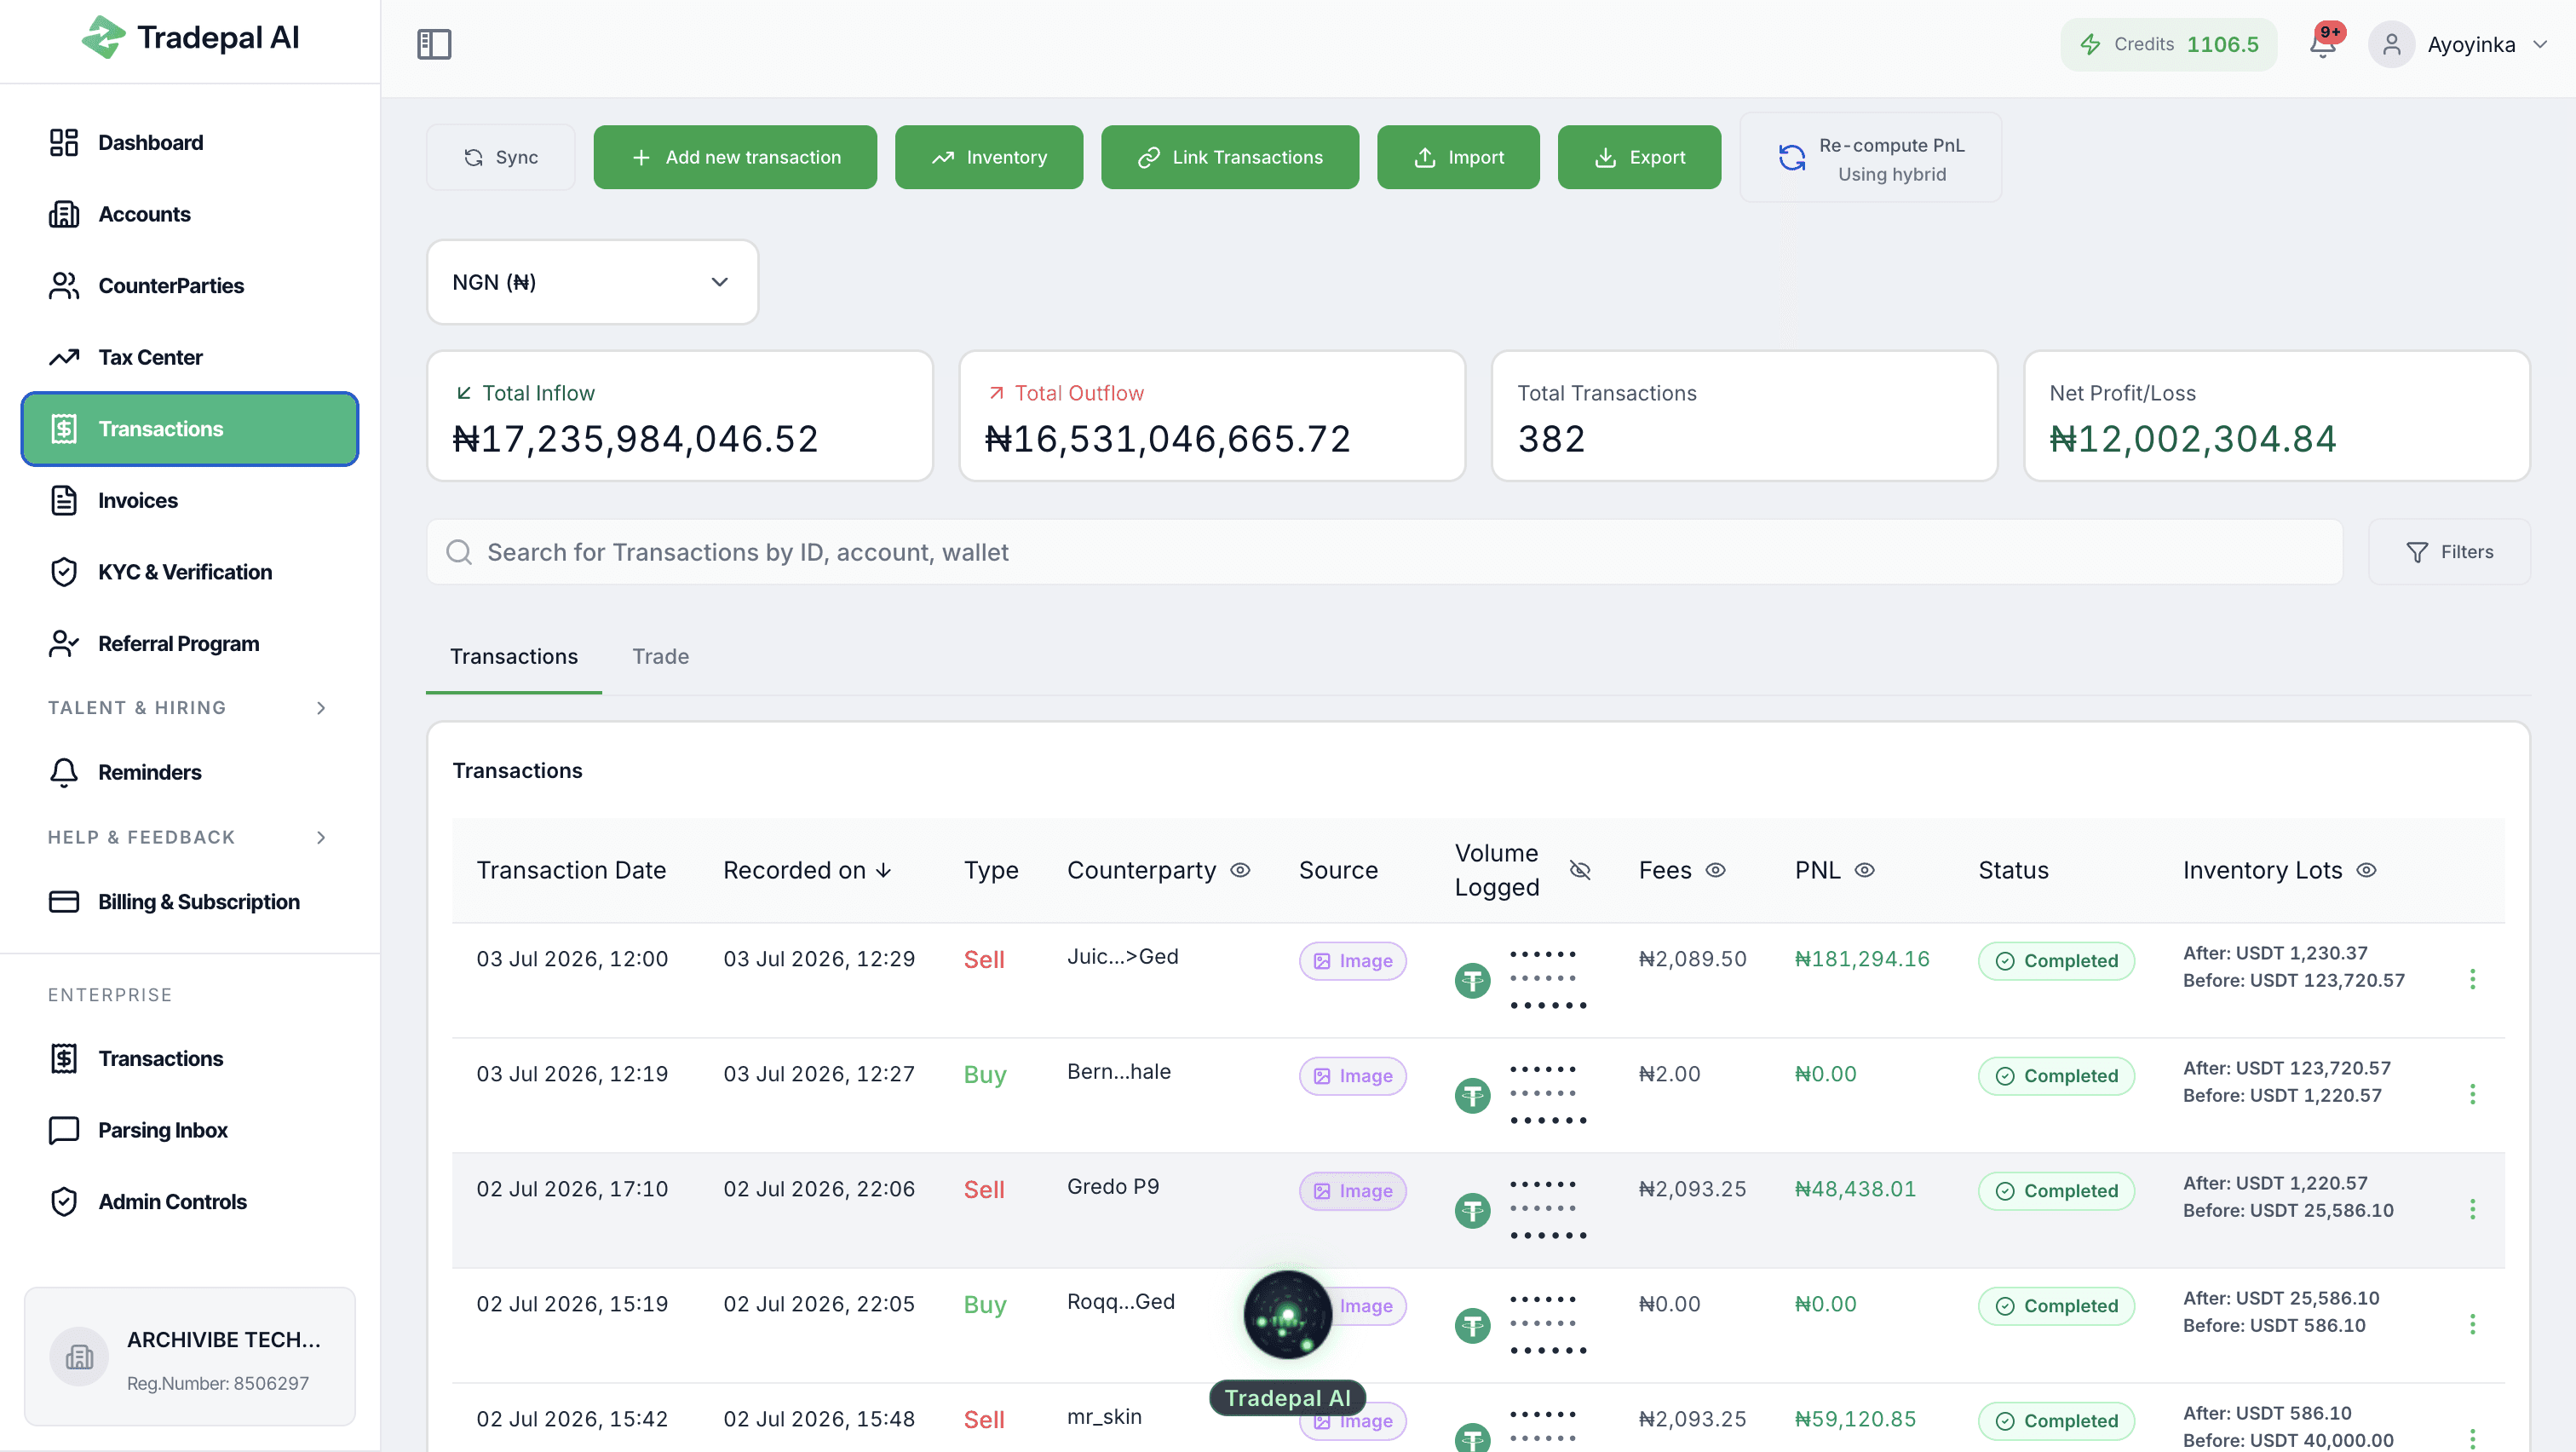The height and width of the screenshot is (1452, 2576).
Task: Go to Accounts in the sidebar
Action: (x=190, y=214)
